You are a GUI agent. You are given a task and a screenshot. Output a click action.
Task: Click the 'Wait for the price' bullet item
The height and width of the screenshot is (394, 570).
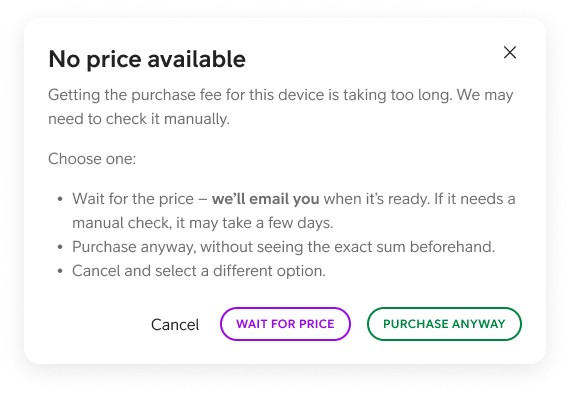pyautogui.click(x=294, y=211)
